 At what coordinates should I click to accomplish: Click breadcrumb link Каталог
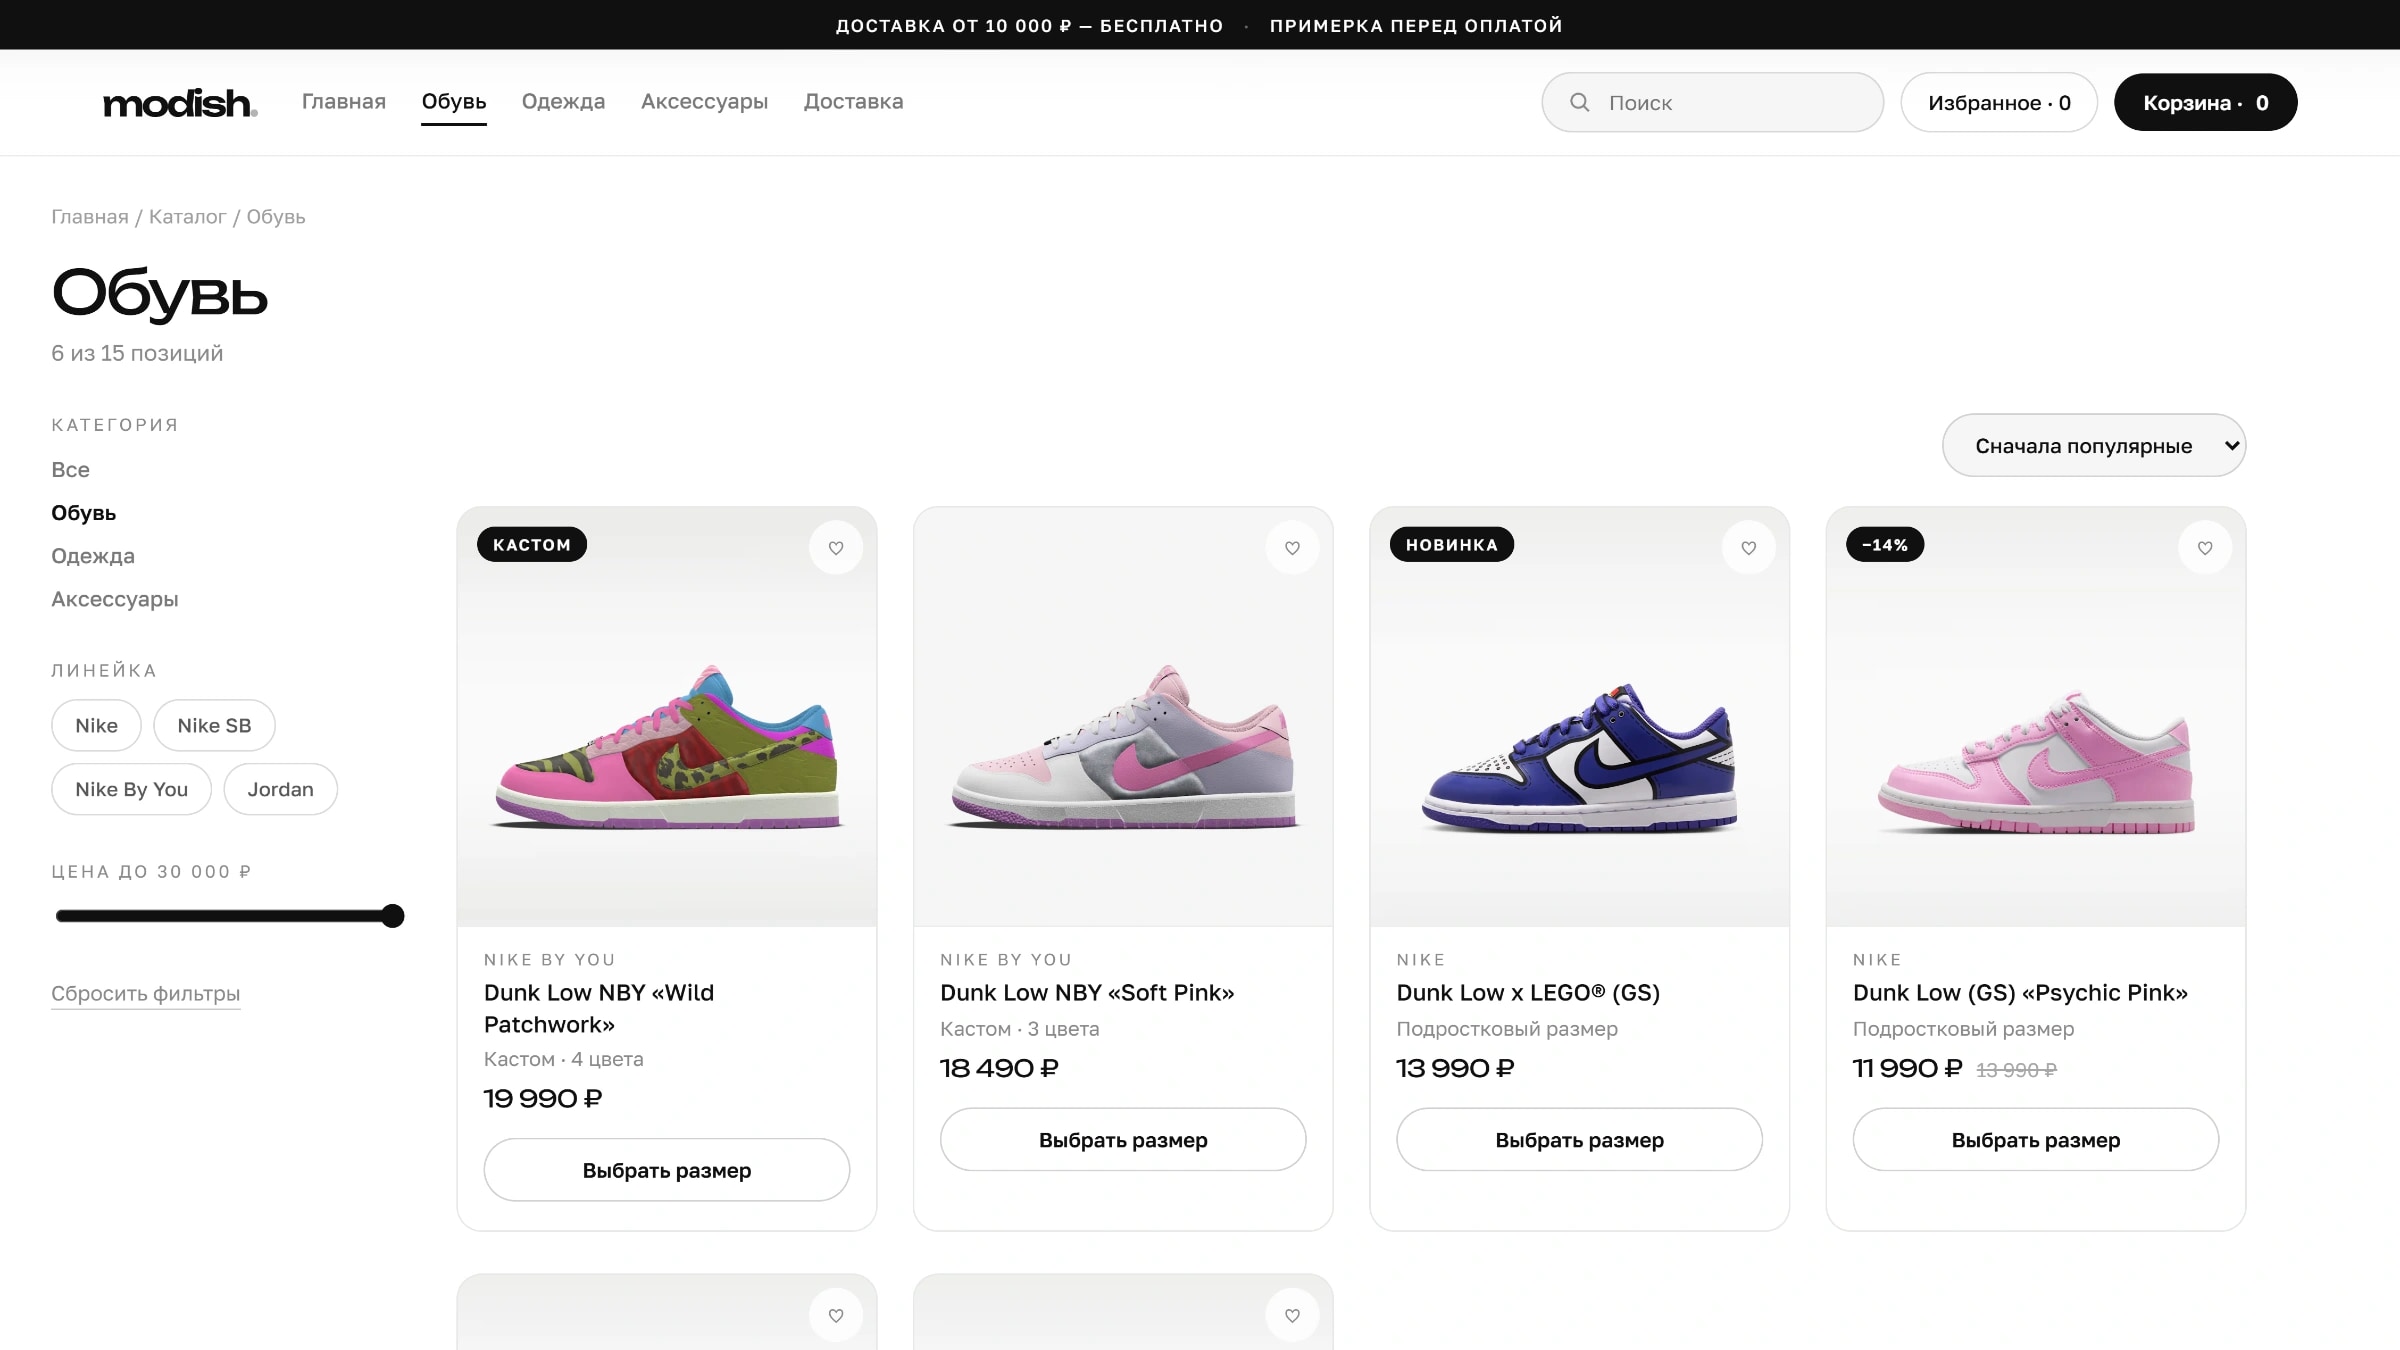(x=187, y=216)
